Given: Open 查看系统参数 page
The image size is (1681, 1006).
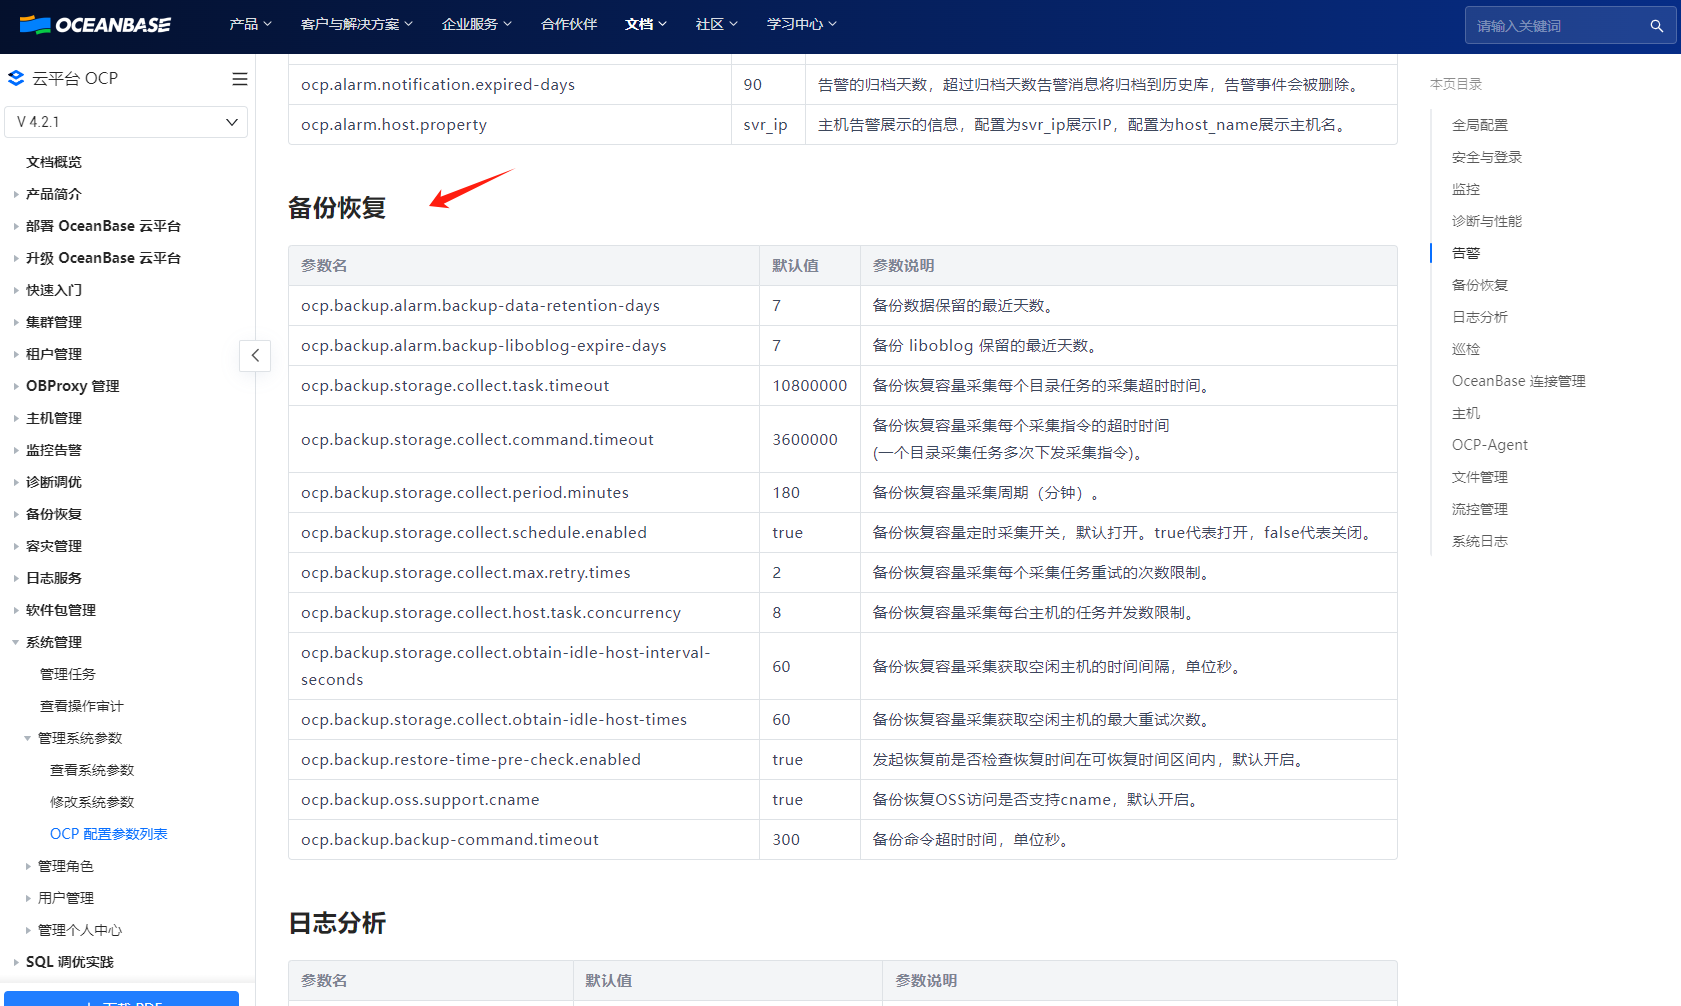Looking at the screenshot, I should pyautogui.click(x=92, y=770).
